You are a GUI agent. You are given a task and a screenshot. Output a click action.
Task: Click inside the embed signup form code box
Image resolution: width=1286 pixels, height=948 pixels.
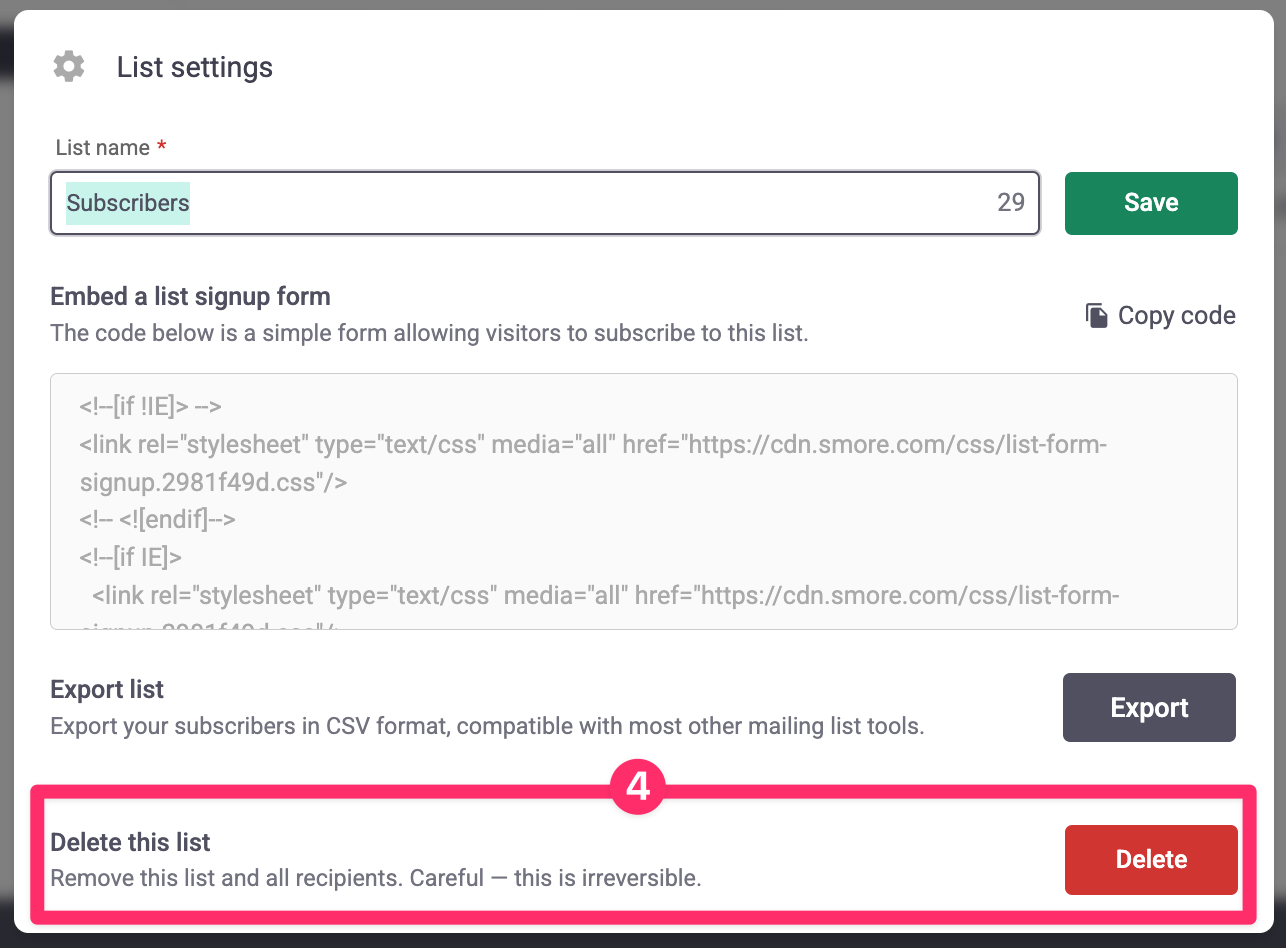[644, 502]
